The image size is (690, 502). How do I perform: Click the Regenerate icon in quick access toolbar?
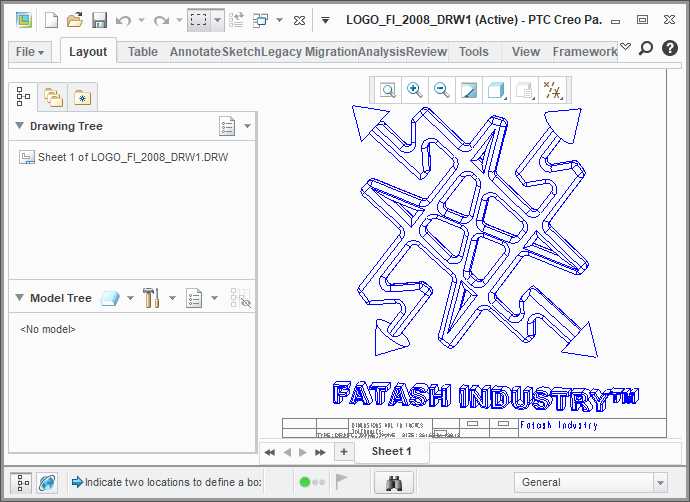237,20
